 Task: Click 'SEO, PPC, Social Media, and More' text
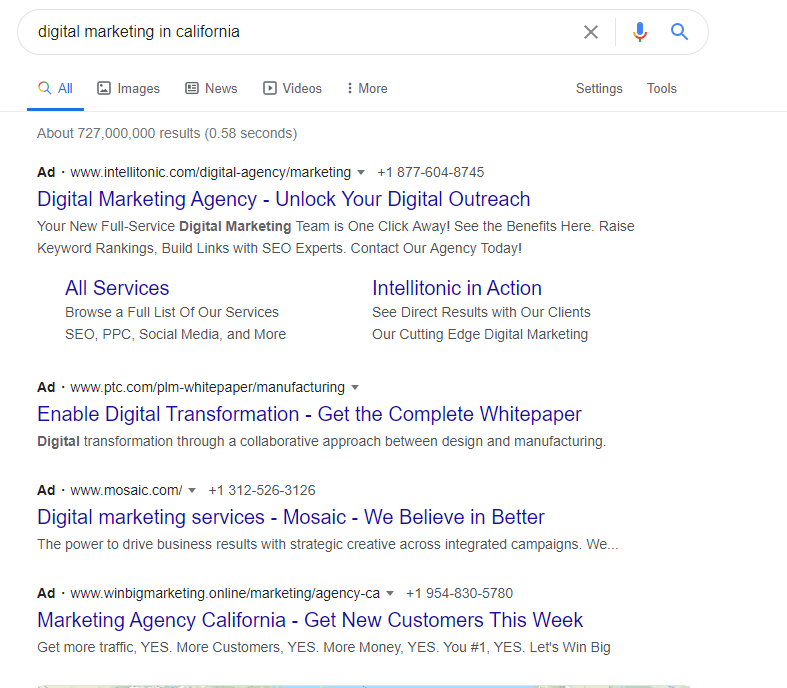click(x=175, y=334)
